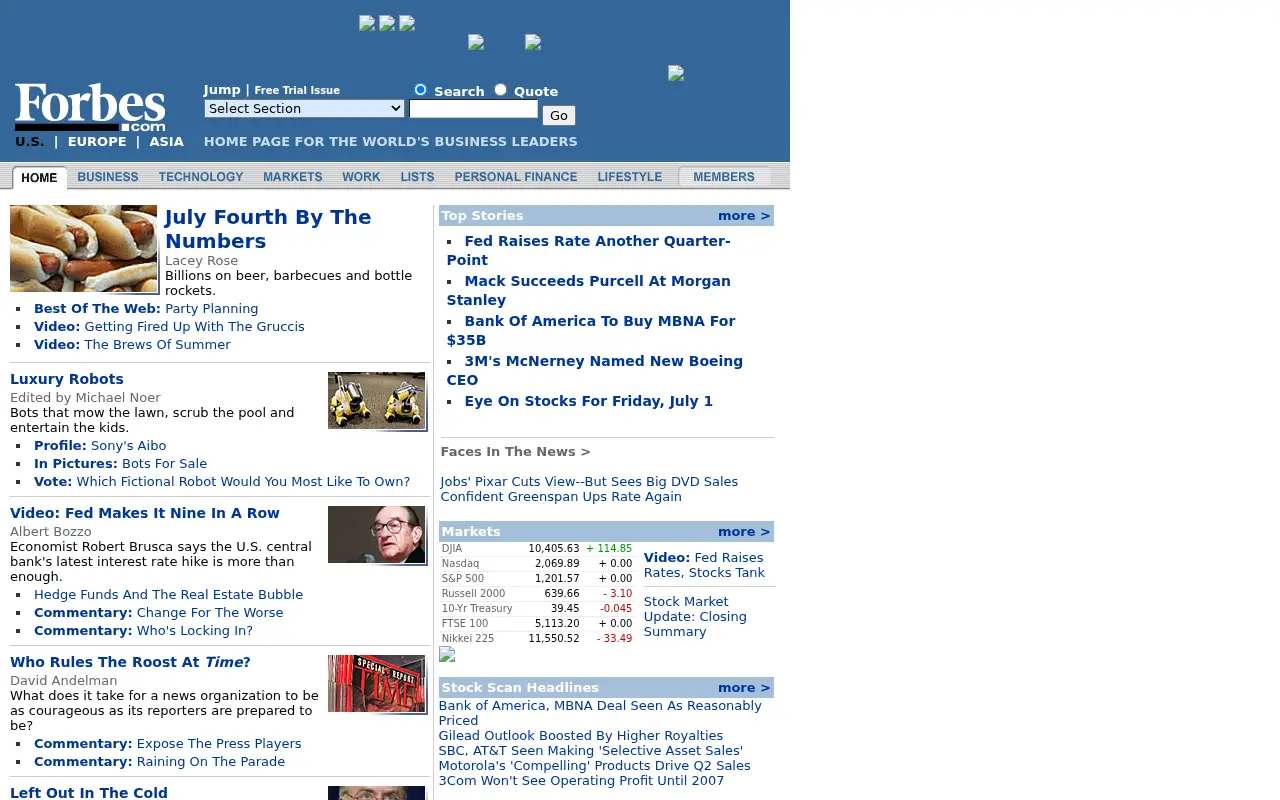Open the Home tab

coord(40,177)
